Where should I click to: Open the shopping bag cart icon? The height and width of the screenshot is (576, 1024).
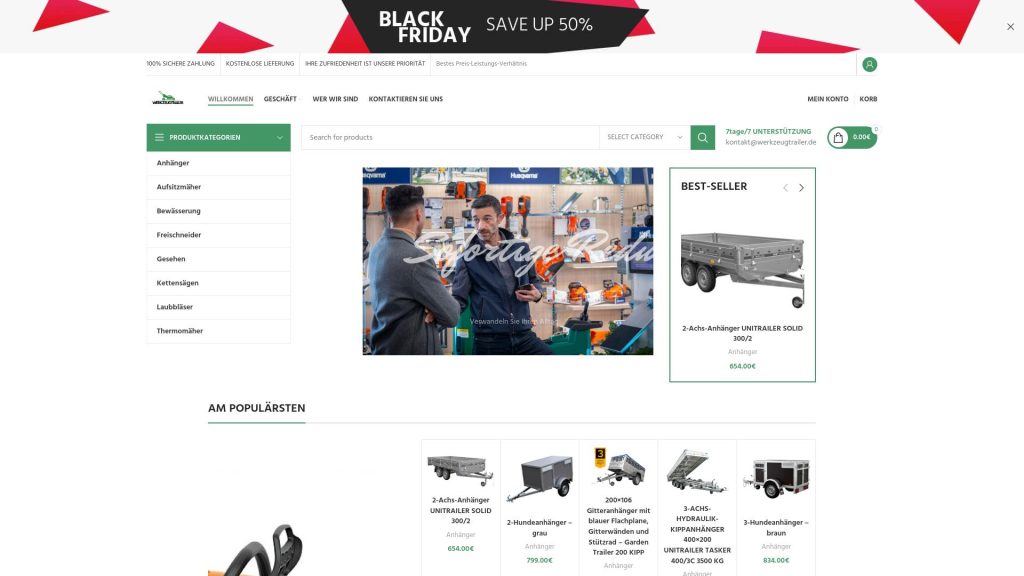[839, 137]
